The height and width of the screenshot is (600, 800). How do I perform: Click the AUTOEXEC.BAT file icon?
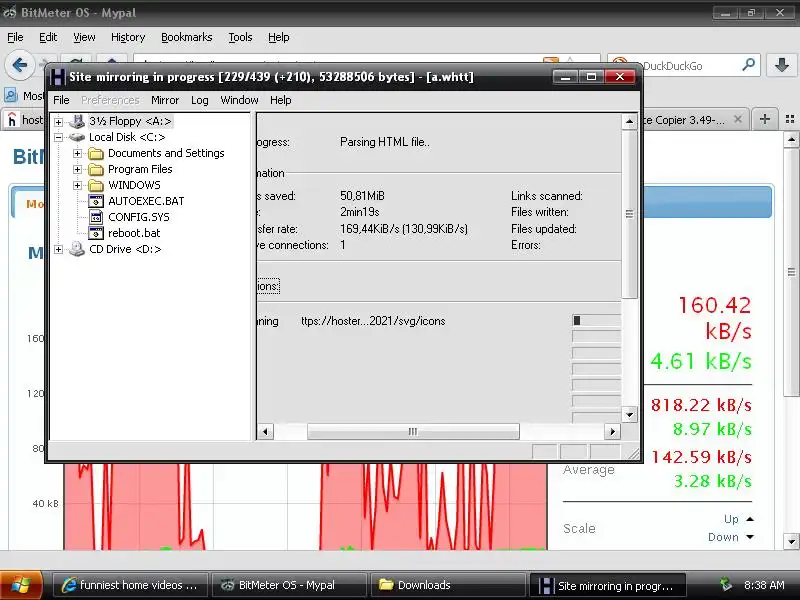(96, 201)
